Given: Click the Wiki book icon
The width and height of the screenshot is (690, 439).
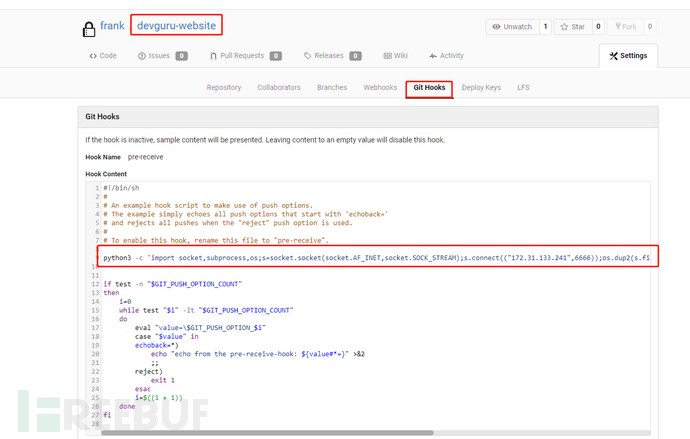Looking at the screenshot, I should [x=386, y=56].
